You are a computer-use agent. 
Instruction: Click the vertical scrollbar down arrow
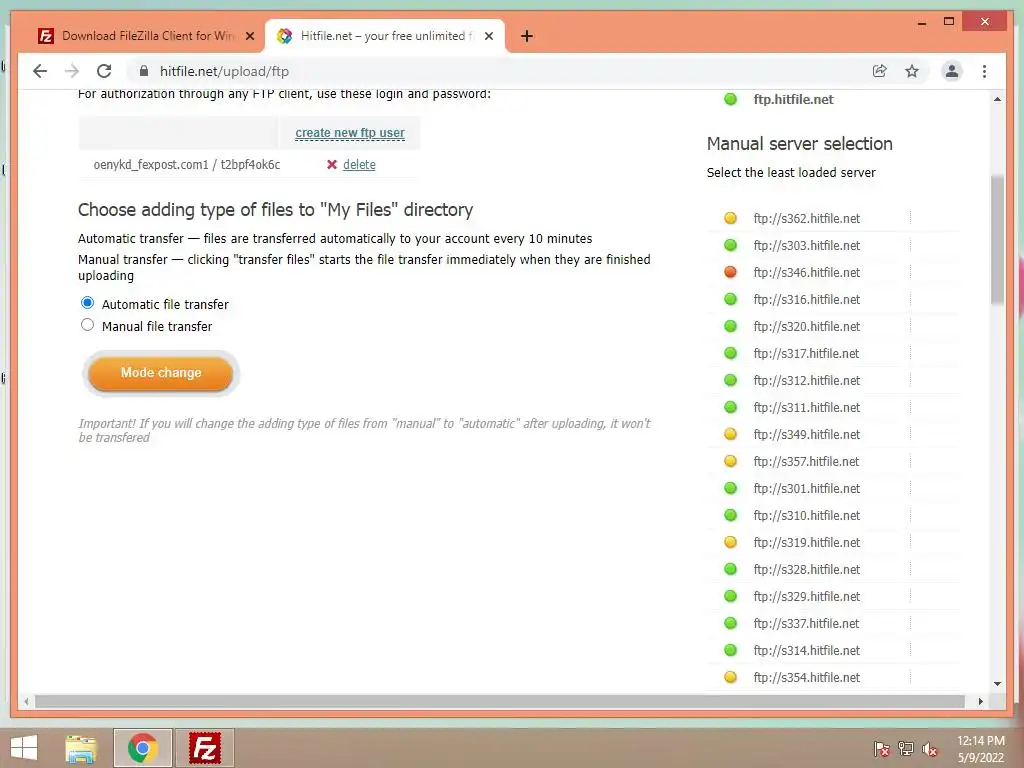tap(997, 684)
